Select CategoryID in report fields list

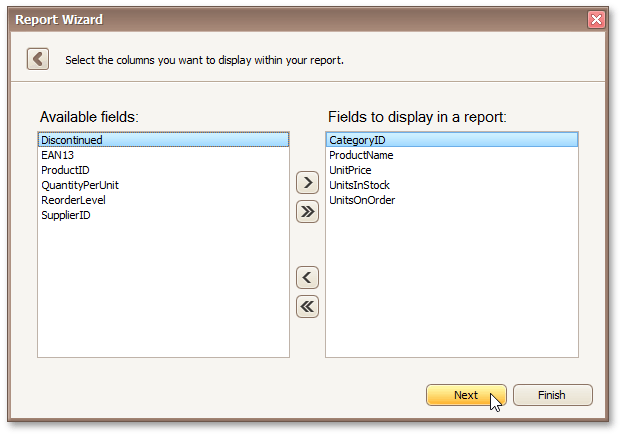357,140
